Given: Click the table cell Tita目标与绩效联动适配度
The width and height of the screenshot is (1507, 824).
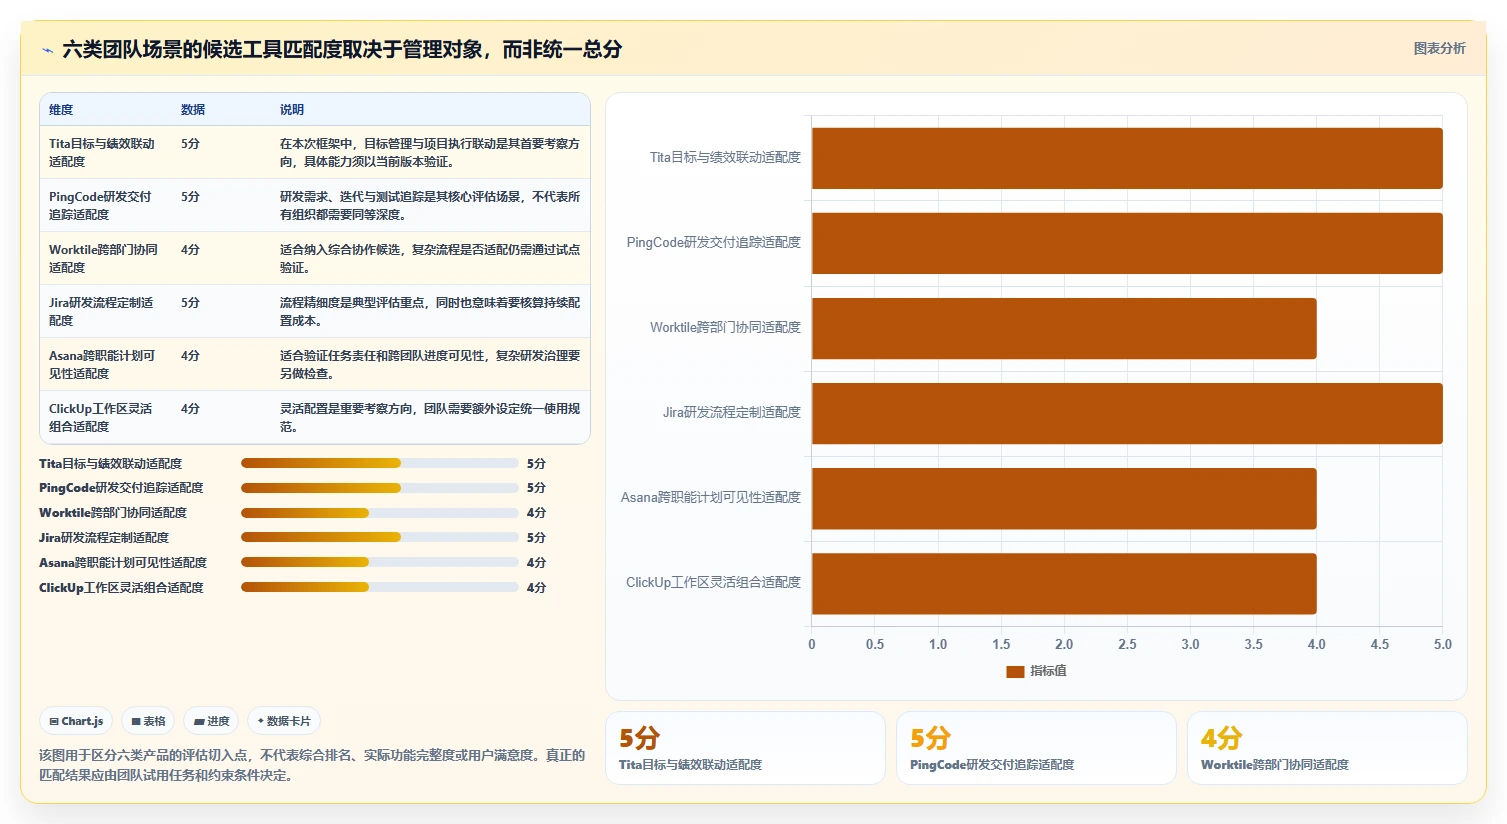Looking at the screenshot, I should coord(104,152).
